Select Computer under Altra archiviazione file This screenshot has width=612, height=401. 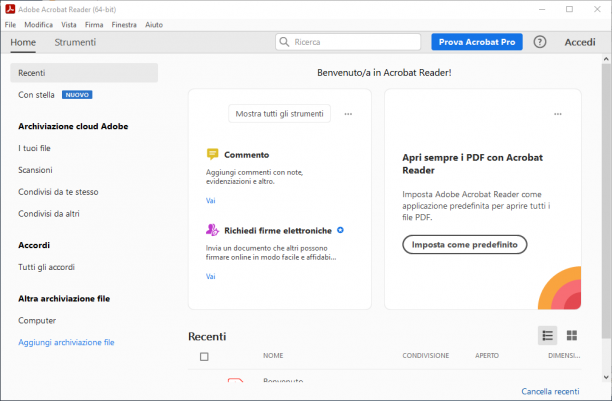(x=37, y=321)
